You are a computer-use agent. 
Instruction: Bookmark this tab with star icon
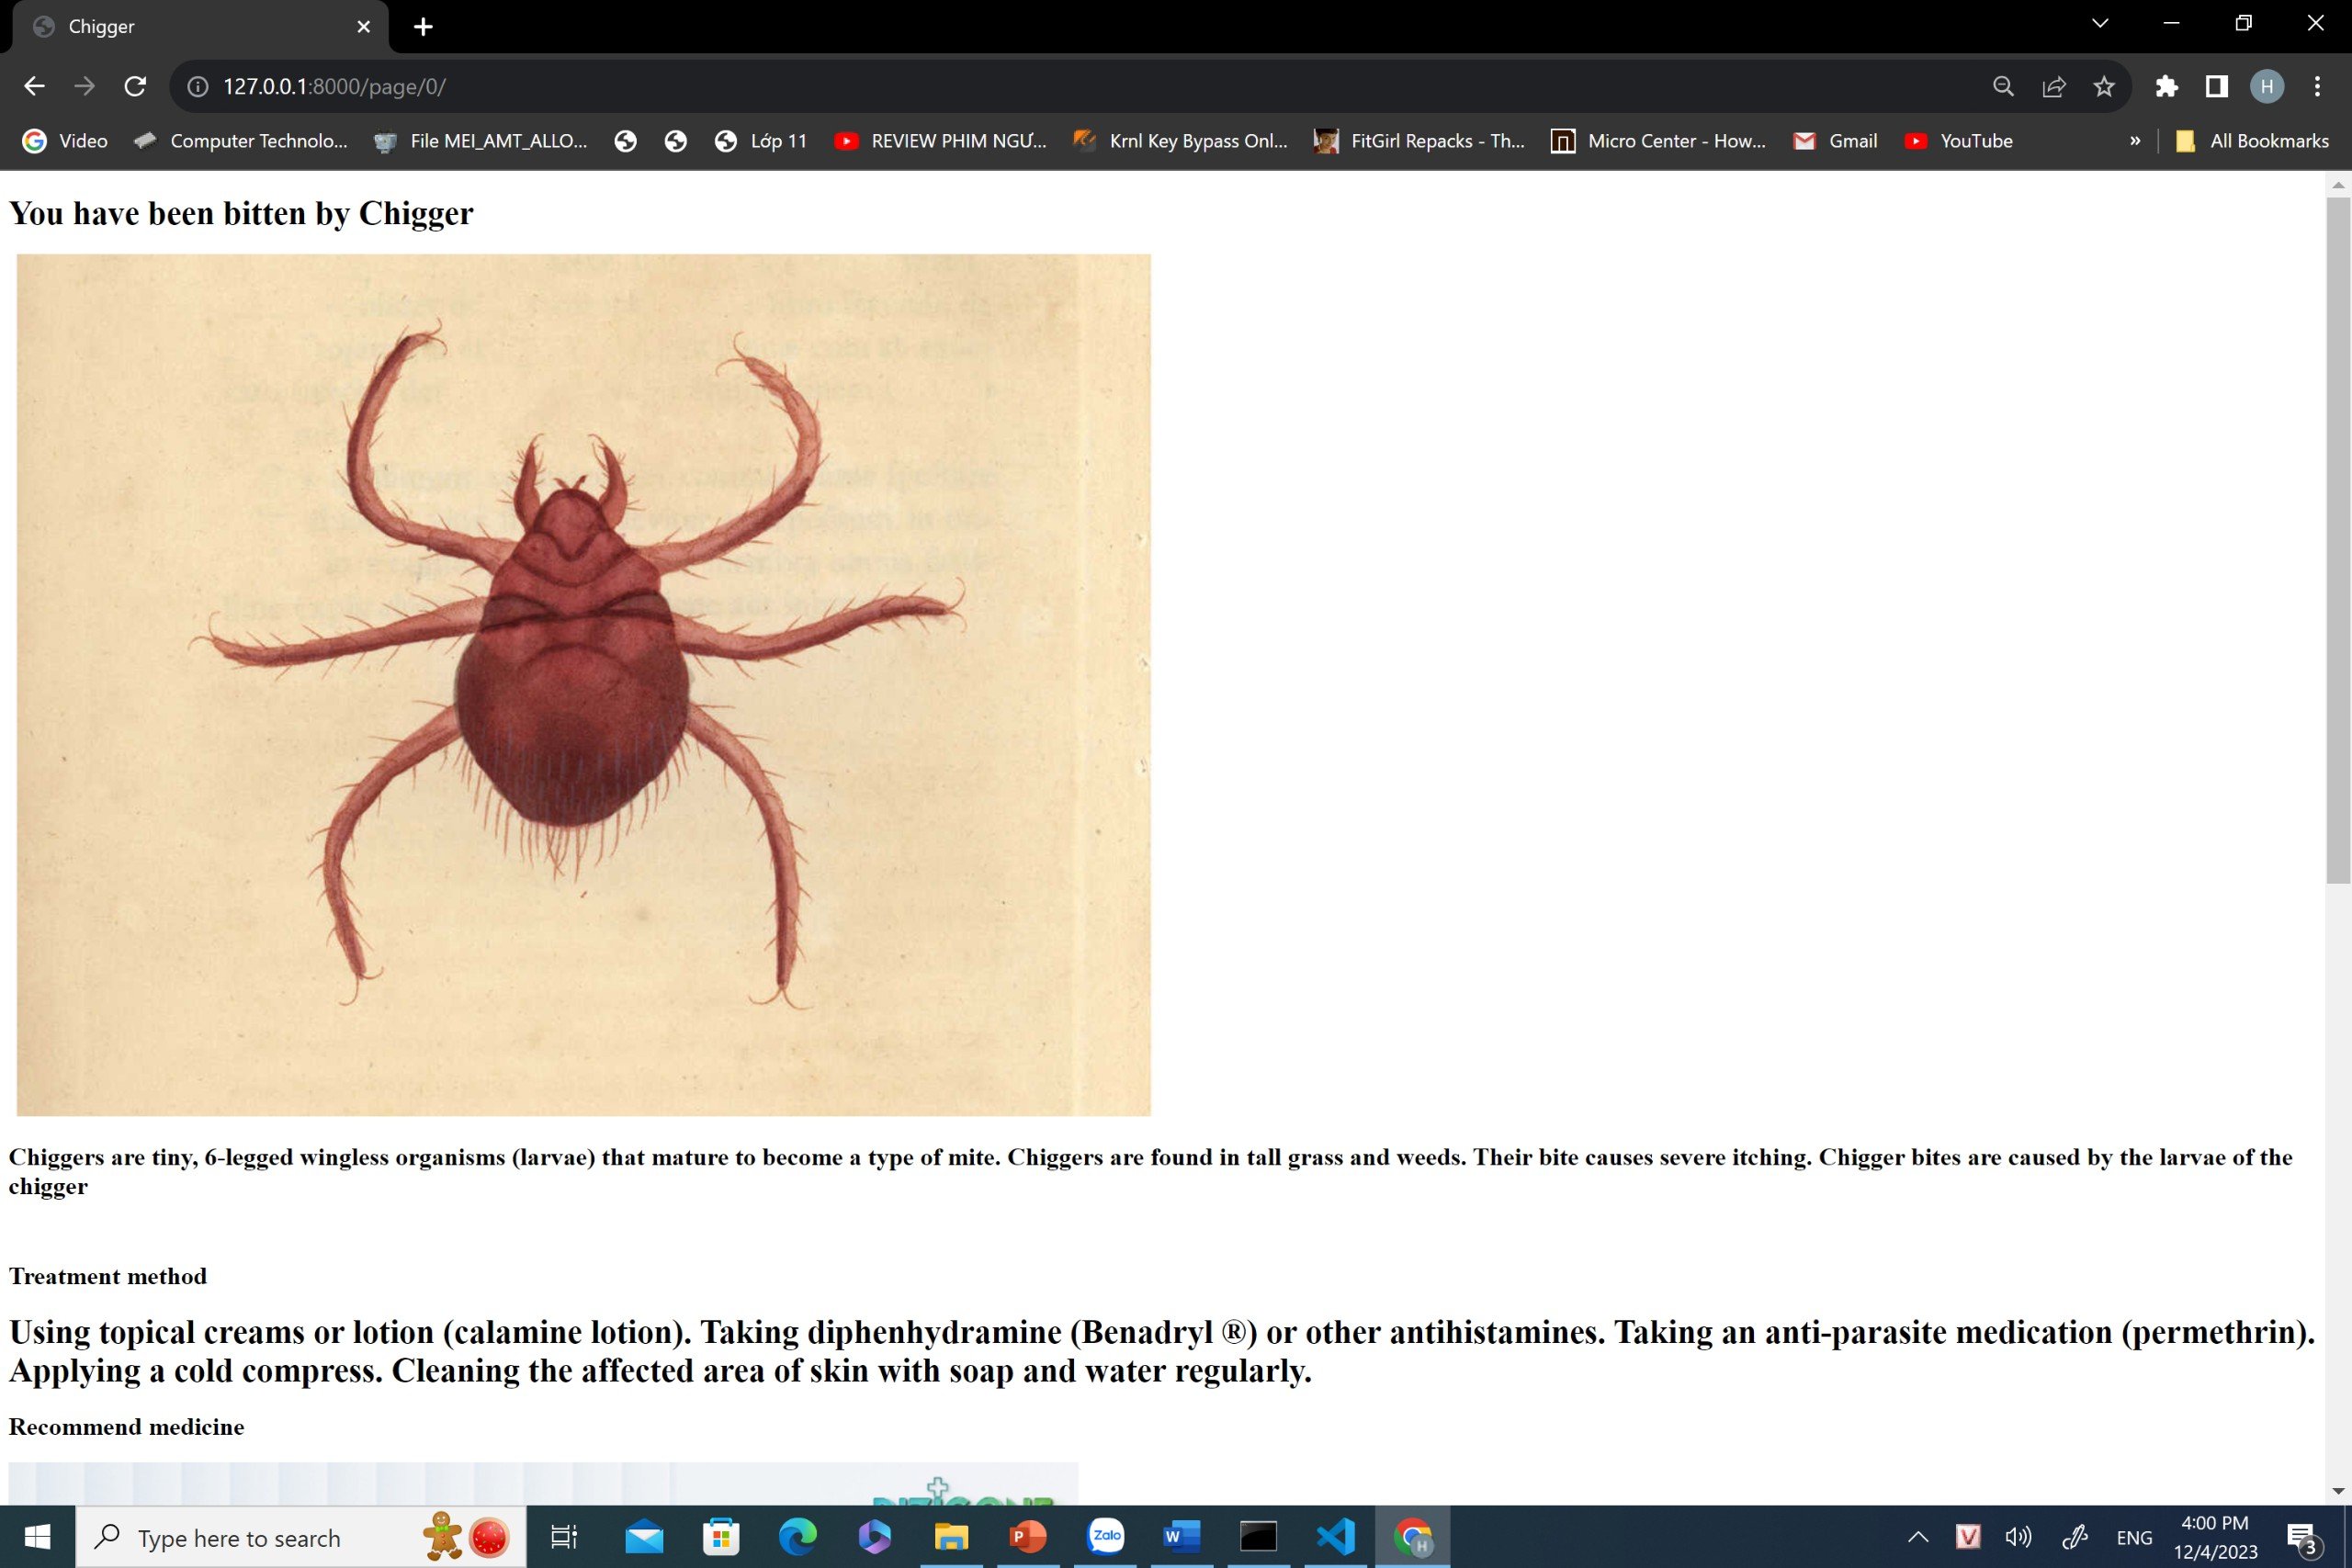2104,87
